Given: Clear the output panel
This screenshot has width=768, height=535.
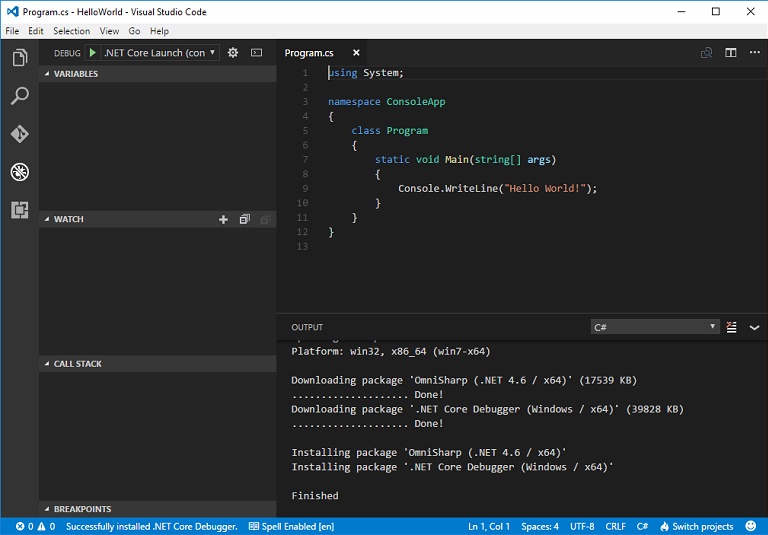Looking at the screenshot, I should click(731, 327).
